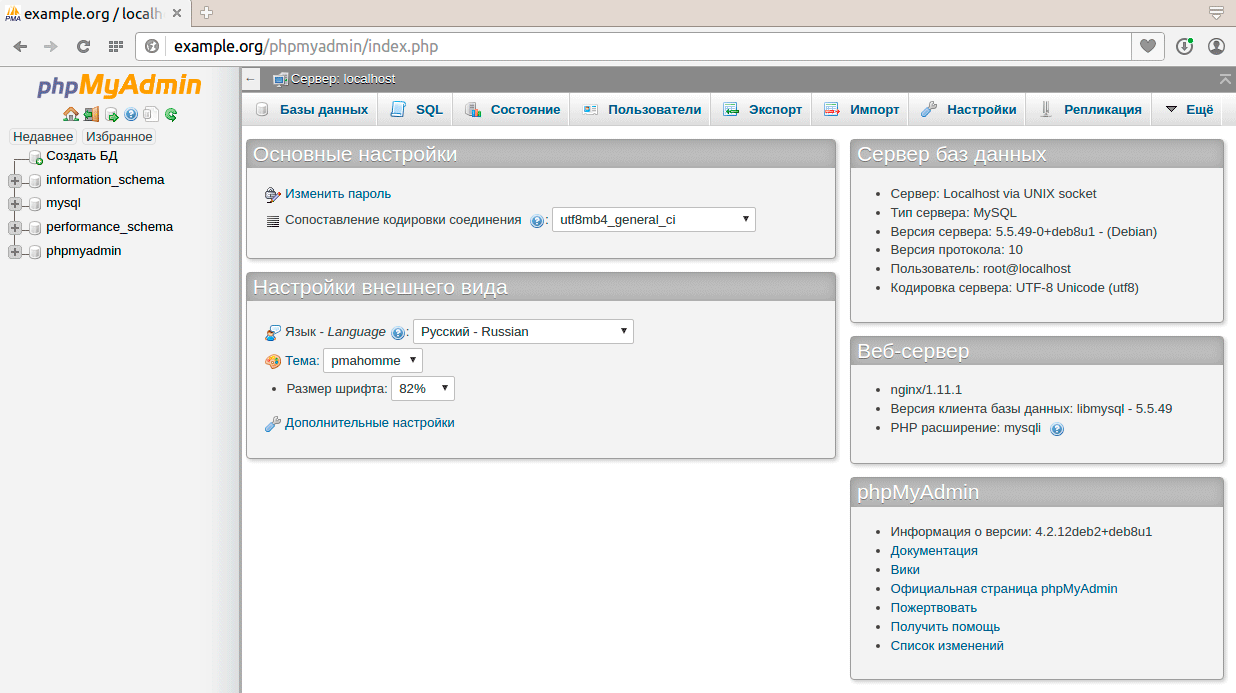Click the heart bookmark icon in address bar

tap(1148, 46)
